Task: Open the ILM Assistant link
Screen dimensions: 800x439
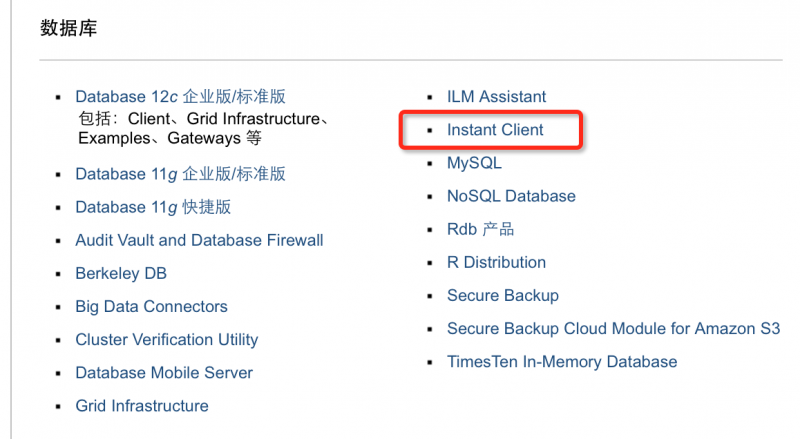Action: (496, 97)
